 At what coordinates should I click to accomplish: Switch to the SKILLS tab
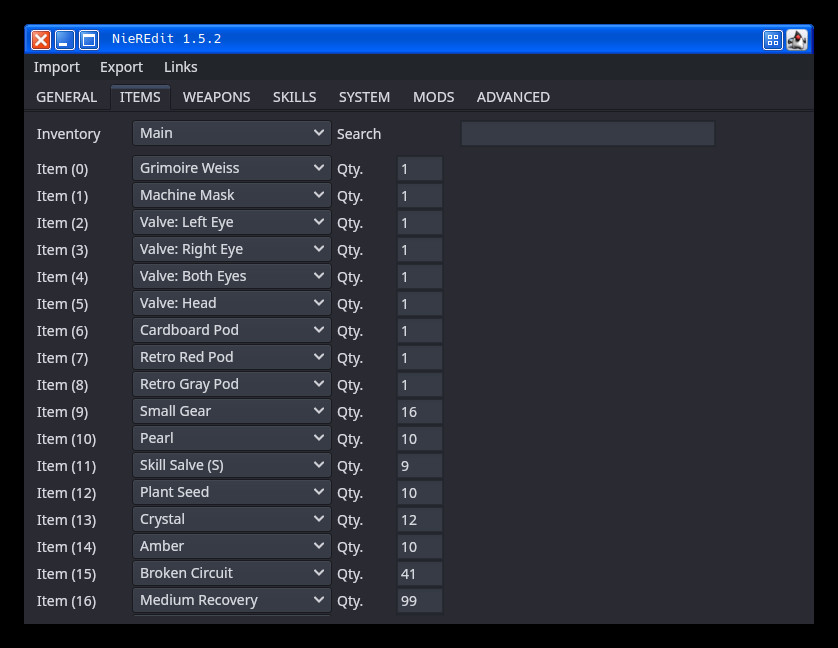tap(294, 97)
